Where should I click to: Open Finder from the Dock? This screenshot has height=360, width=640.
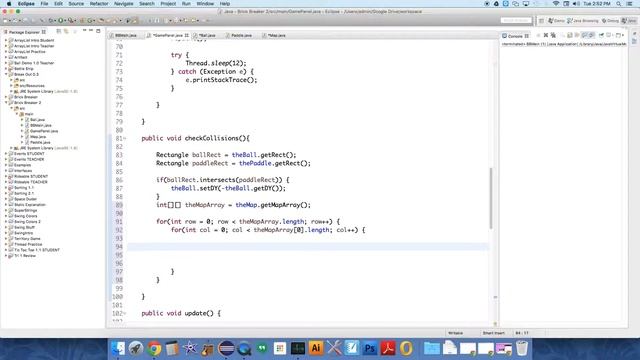(118, 349)
